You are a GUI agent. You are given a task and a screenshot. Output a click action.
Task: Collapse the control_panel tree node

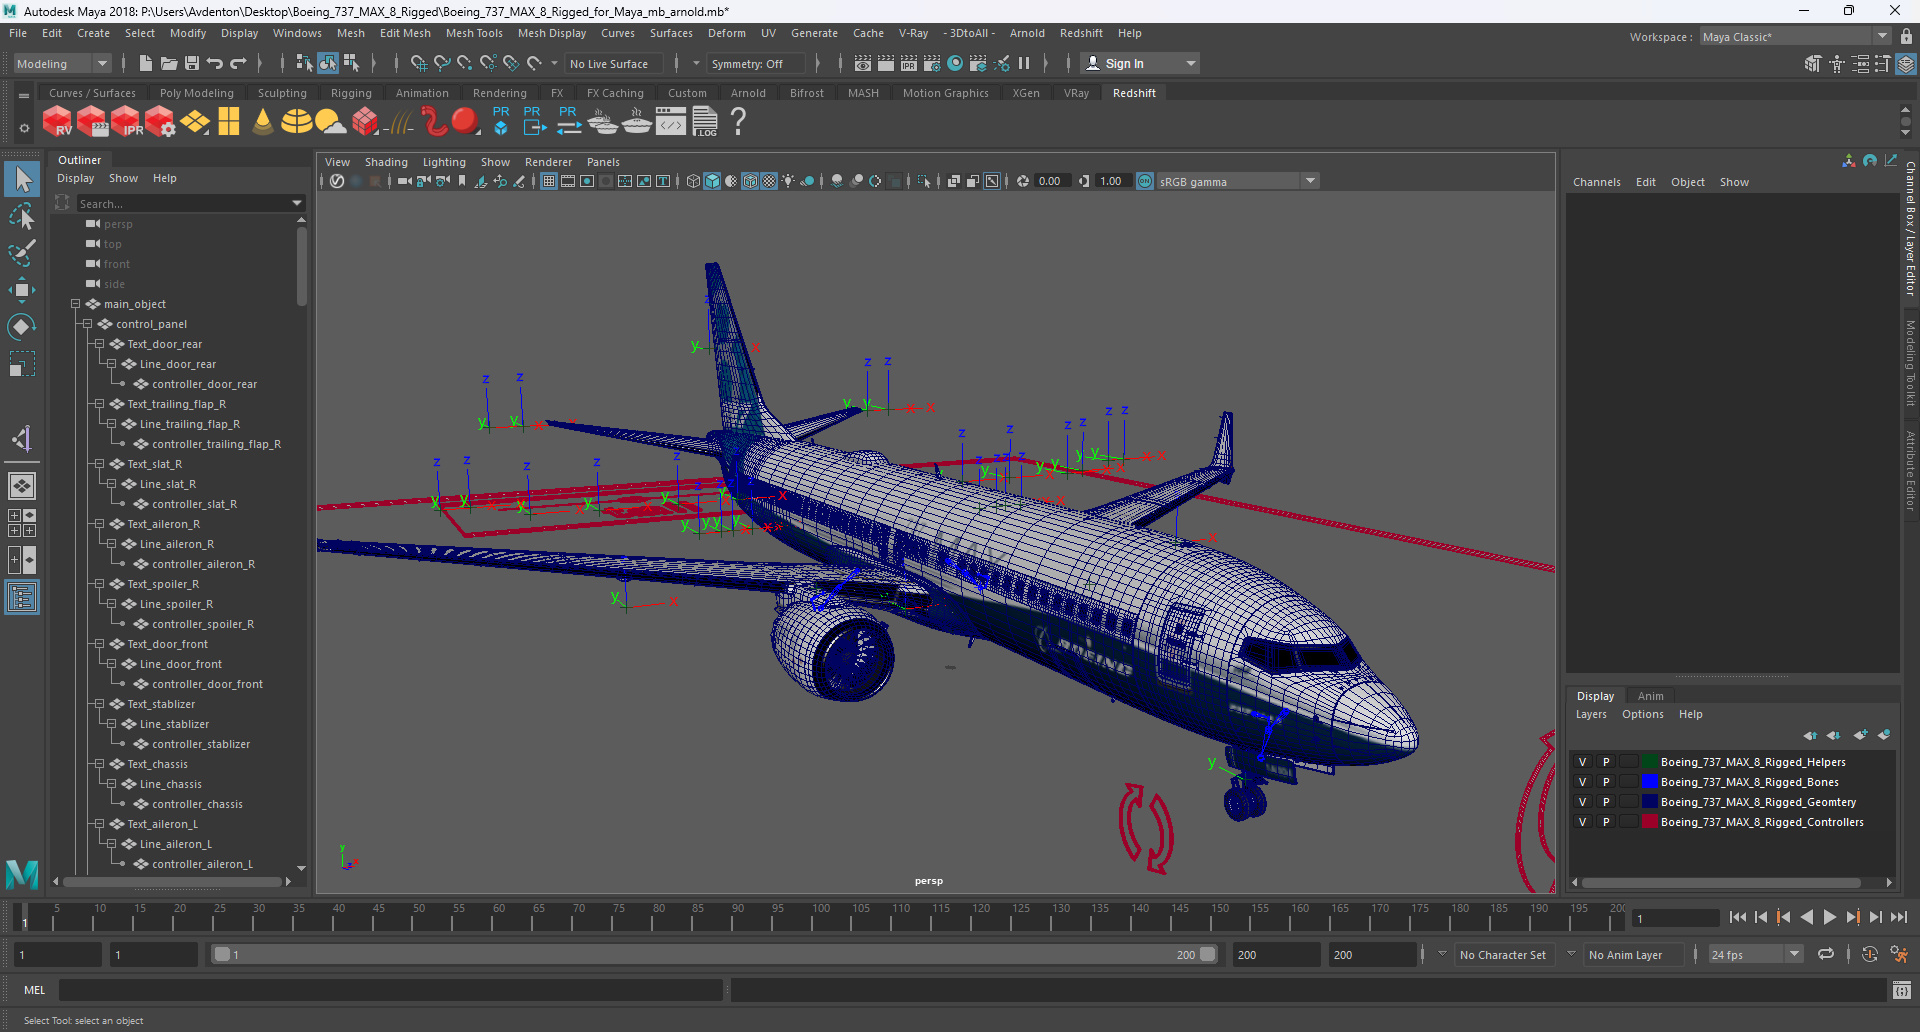[87, 324]
